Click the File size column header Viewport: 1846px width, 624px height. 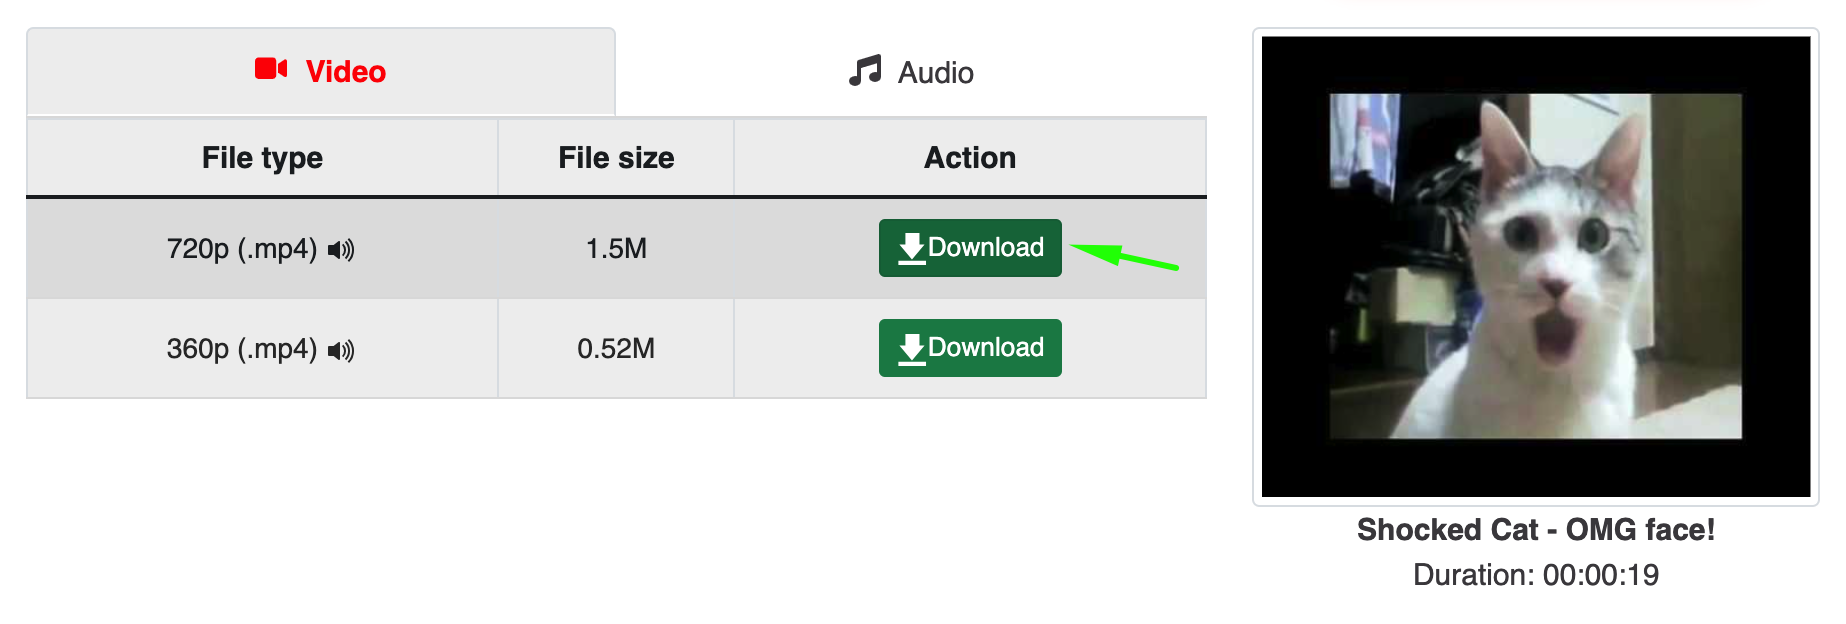(616, 158)
